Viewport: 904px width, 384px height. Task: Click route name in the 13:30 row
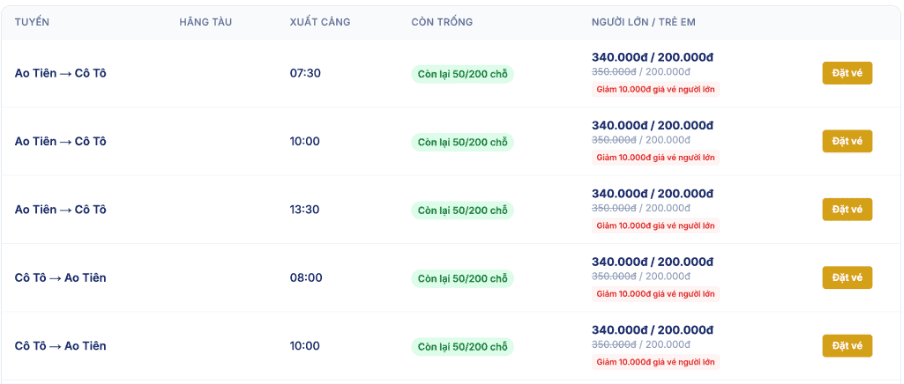[61, 209]
